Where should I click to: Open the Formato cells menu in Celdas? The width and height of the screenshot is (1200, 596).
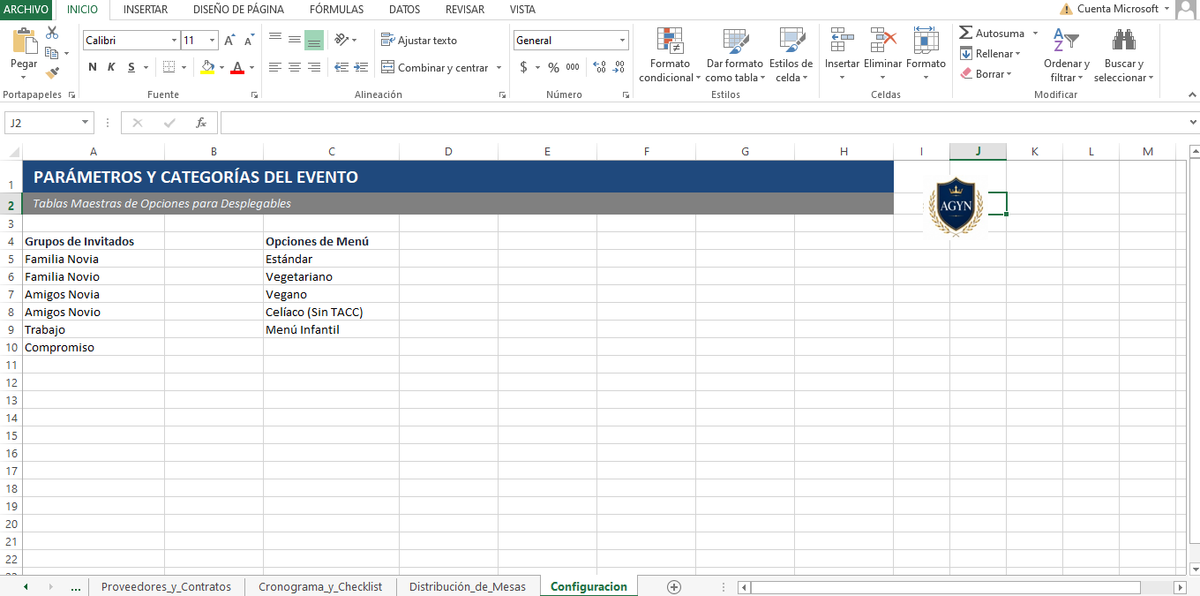(x=926, y=56)
